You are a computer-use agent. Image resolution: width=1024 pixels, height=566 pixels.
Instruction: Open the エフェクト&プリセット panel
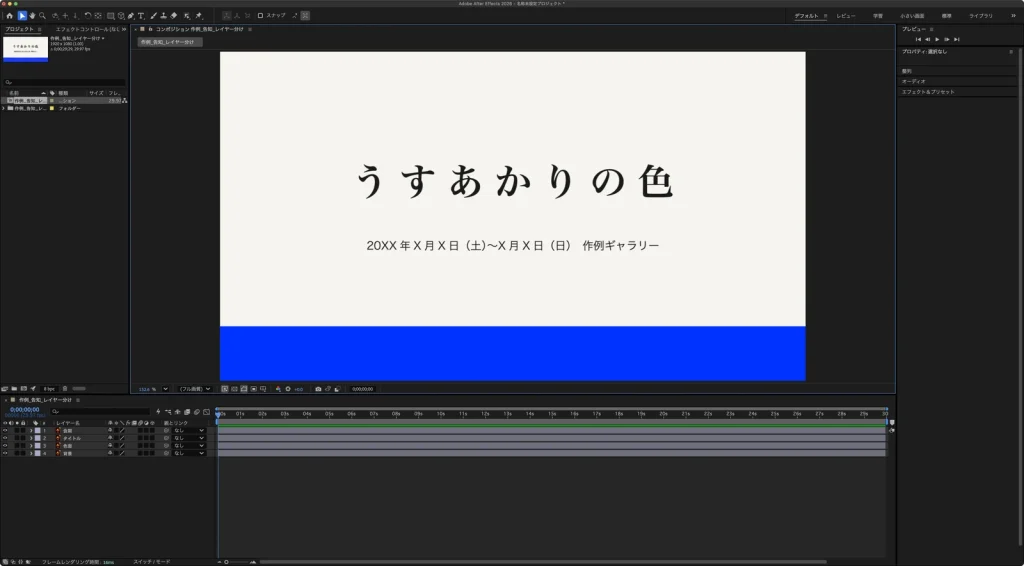[928, 92]
